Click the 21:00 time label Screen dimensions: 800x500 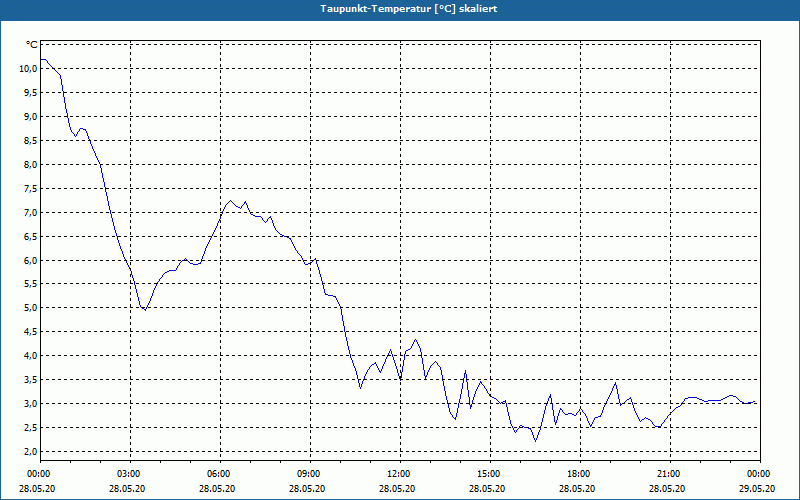click(x=670, y=474)
